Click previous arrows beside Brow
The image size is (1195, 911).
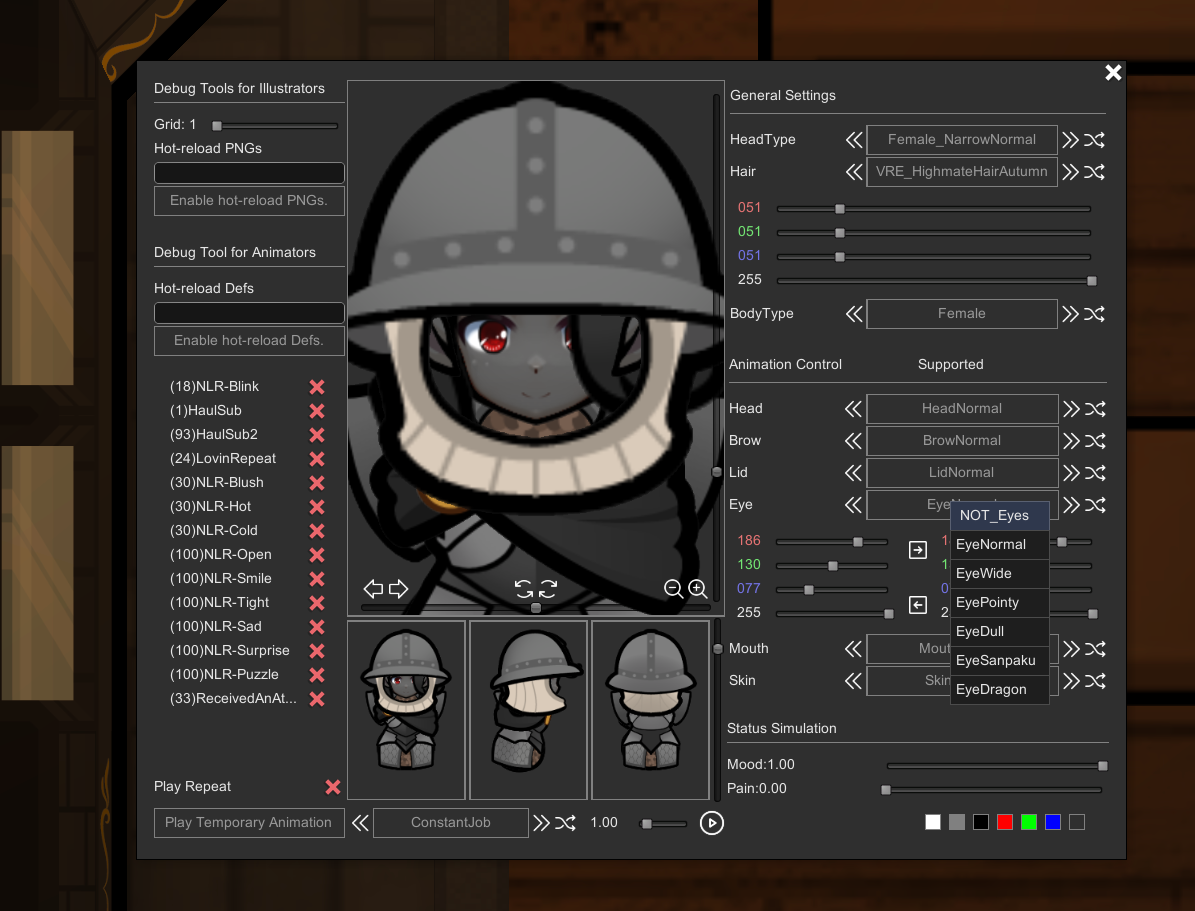tap(853, 441)
